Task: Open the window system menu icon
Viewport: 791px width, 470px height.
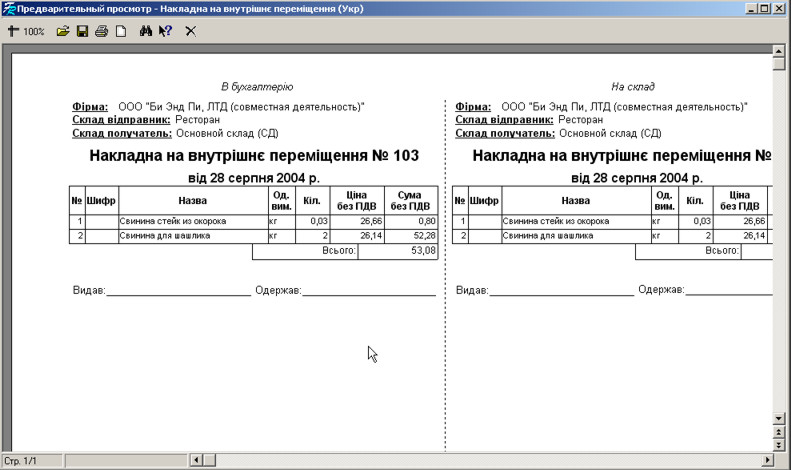Action: tap(9, 8)
